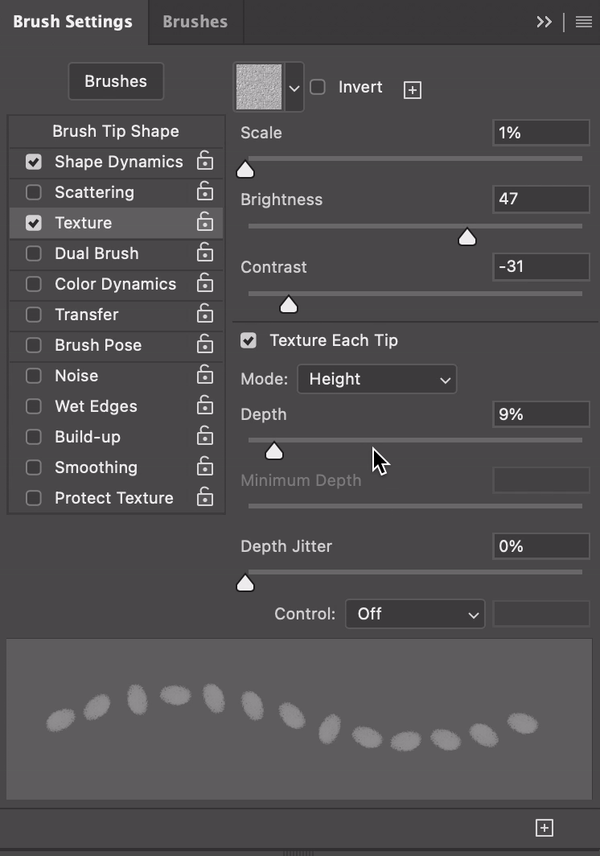Open the Mode dropdown set to Height

[x=377, y=379]
